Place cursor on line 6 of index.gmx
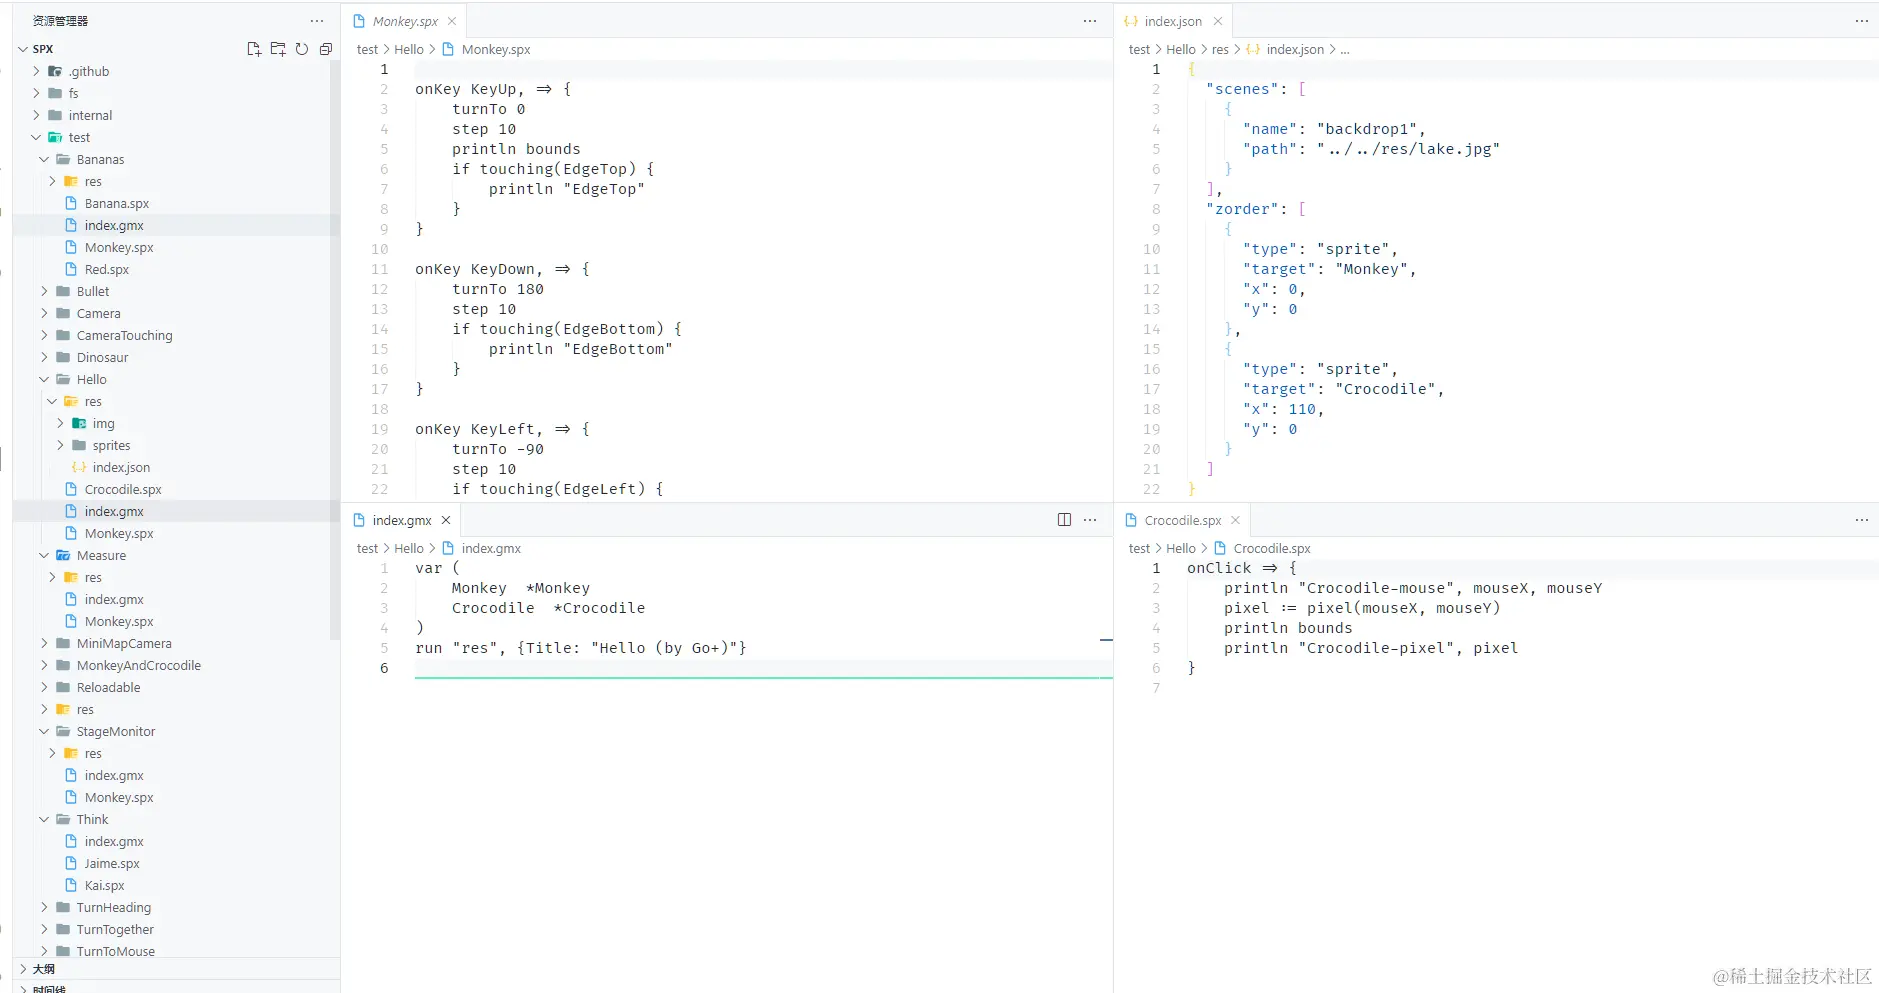The width and height of the screenshot is (1879, 993). [x=763, y=668]
